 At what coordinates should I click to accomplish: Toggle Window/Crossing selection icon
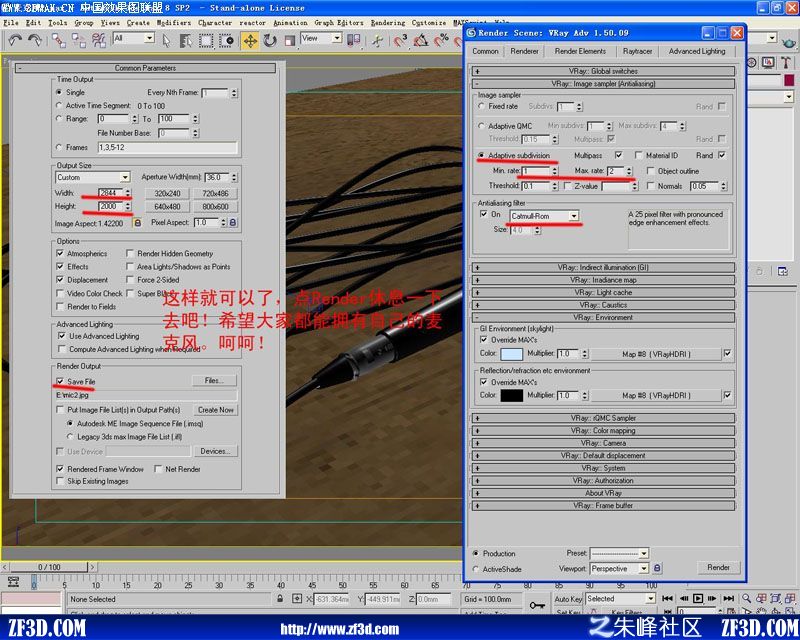point(226,40)
